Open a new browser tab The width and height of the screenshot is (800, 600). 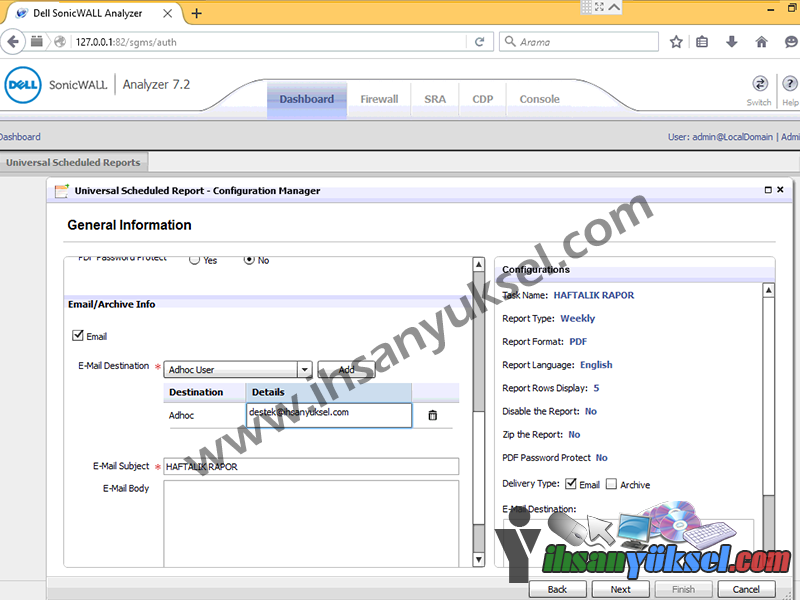click(196, 13)
